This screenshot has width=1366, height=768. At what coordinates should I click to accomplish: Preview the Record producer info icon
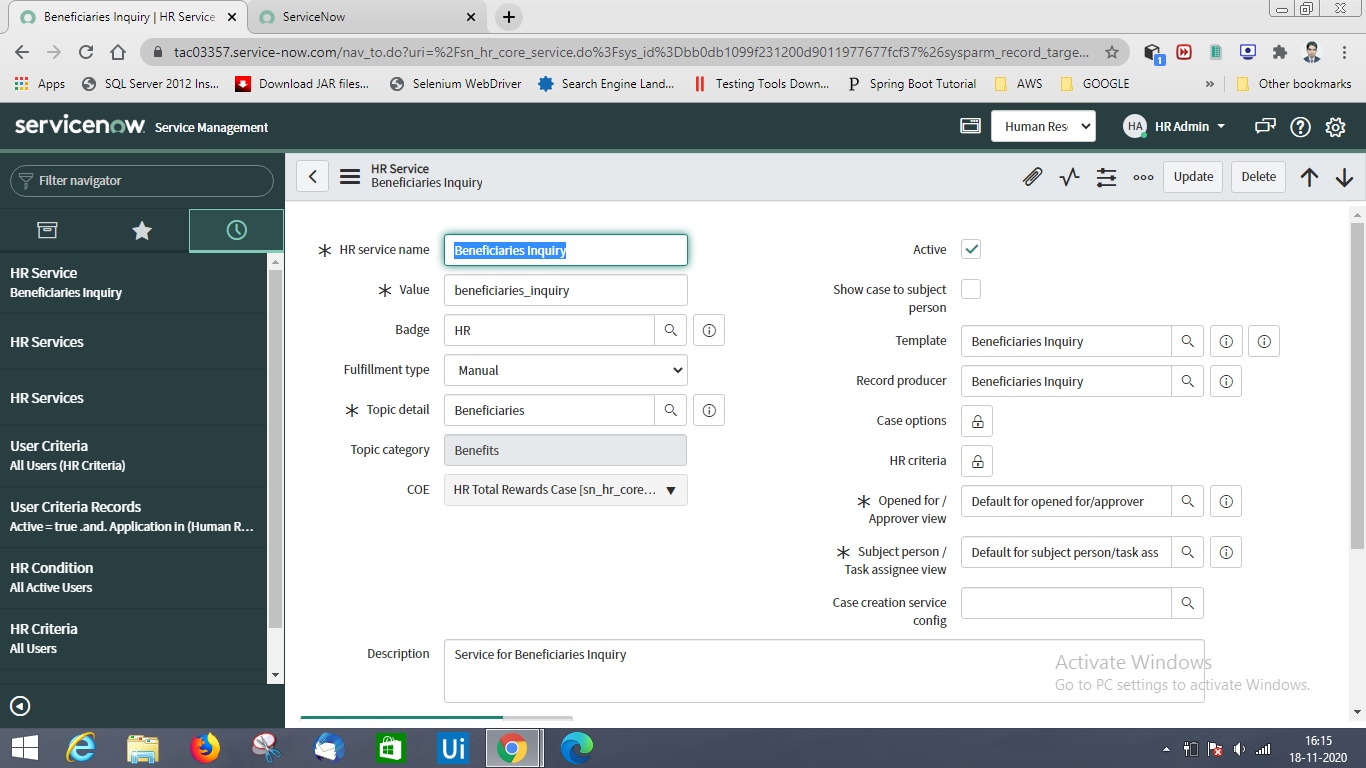click(1226, 381)
